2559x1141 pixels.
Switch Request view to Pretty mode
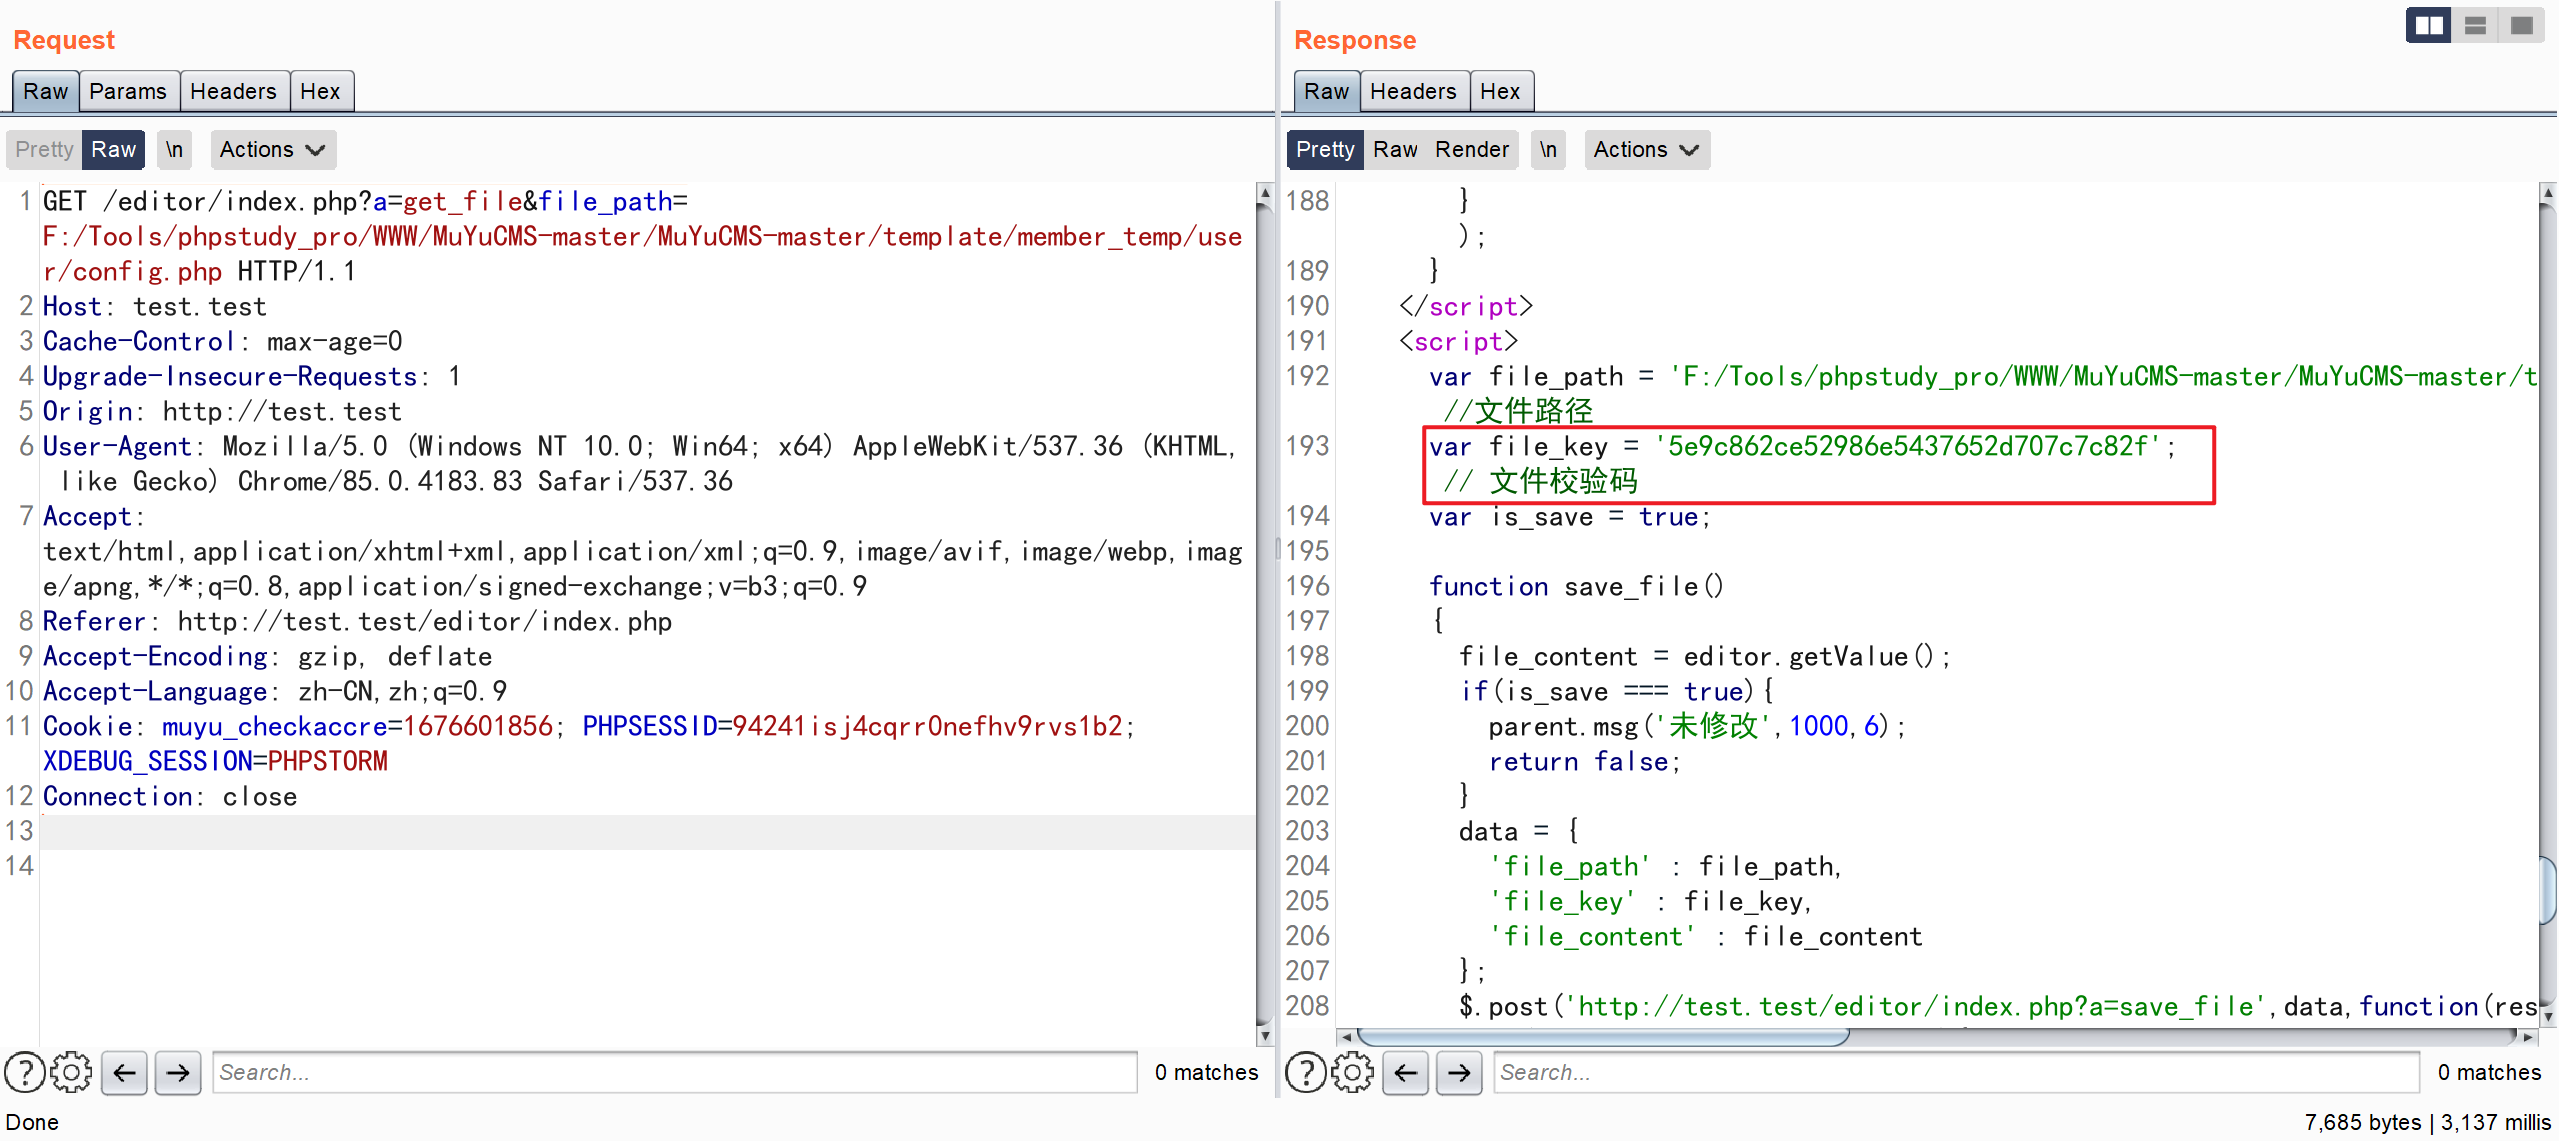(x=44, y=149)
